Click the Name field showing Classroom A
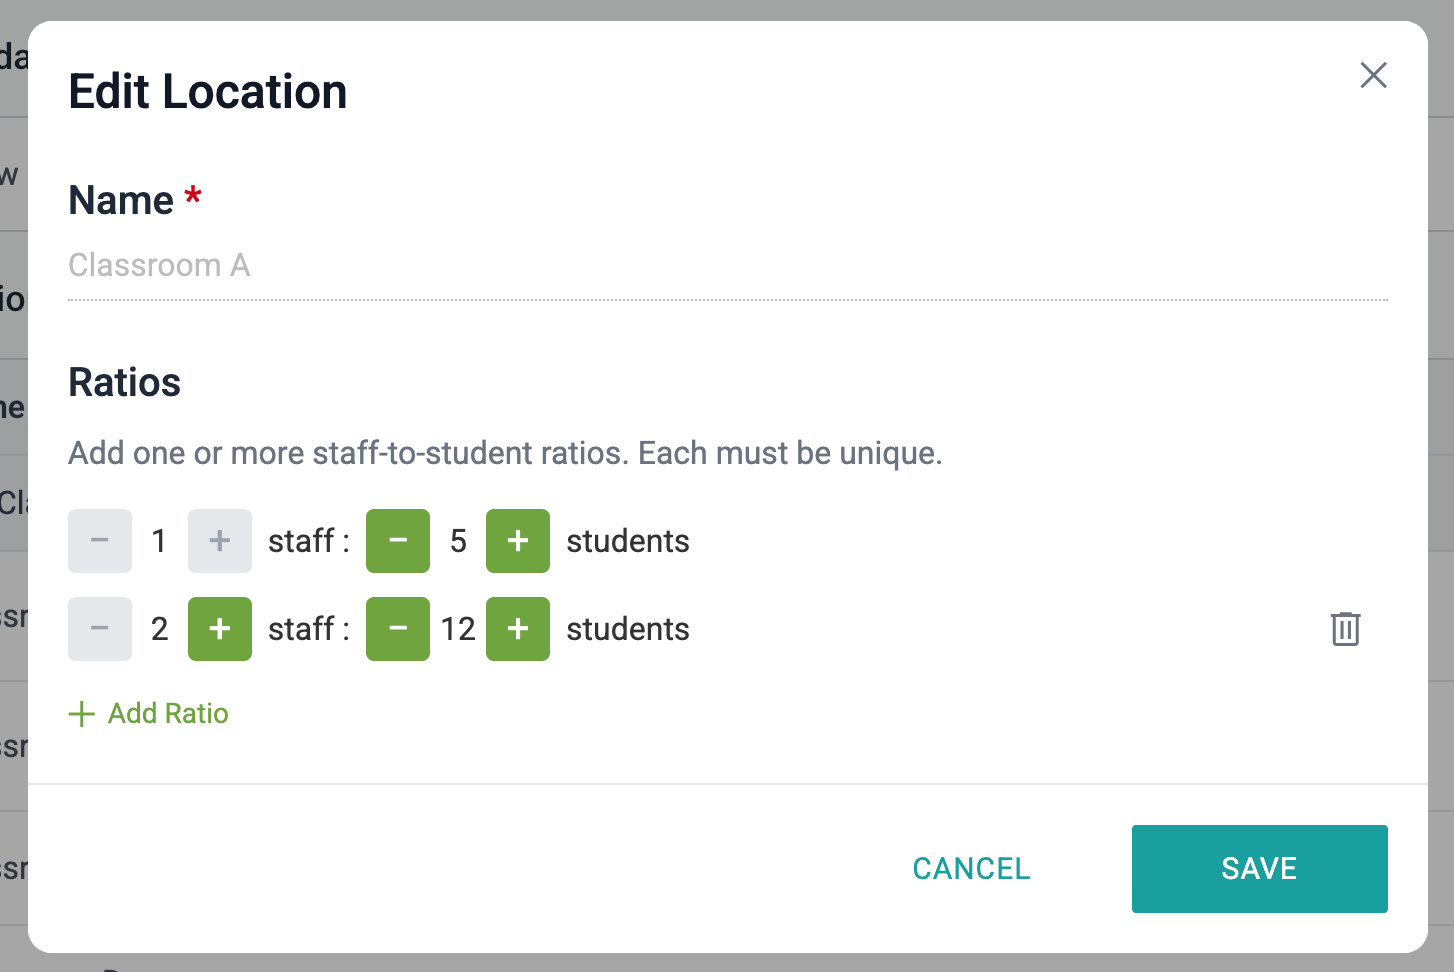The width and height of the screenshot is (1454, 972). click(727, 266)
